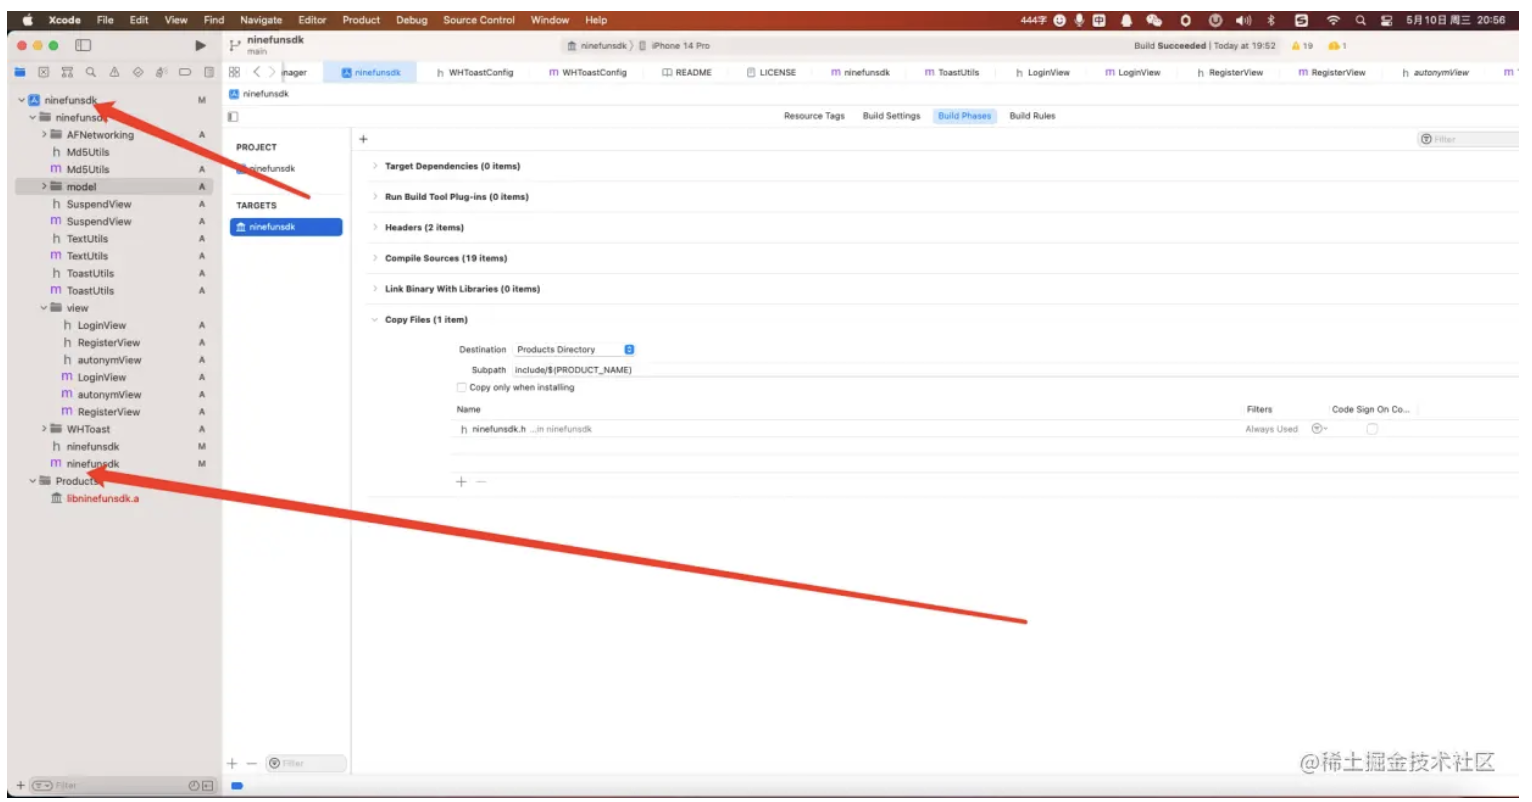Screen dimensions: 1532x802
Task: Click the Subpath input field
Action: (x=1015, y=370)
